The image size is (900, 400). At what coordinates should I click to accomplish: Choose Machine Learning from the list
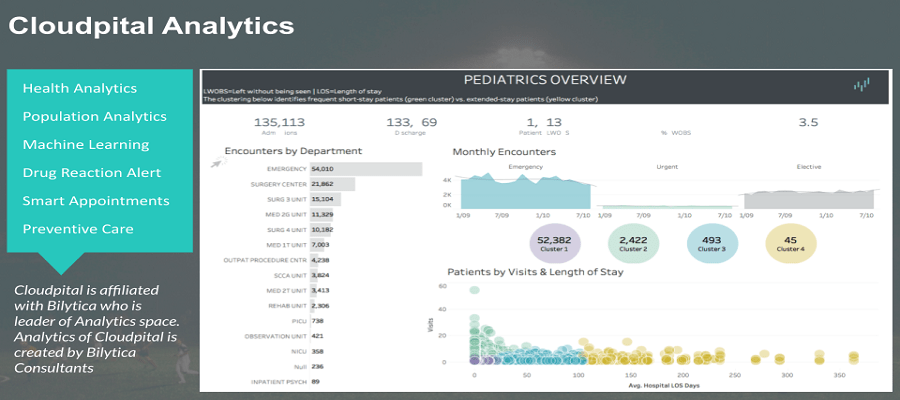click(x=85, y=144)
